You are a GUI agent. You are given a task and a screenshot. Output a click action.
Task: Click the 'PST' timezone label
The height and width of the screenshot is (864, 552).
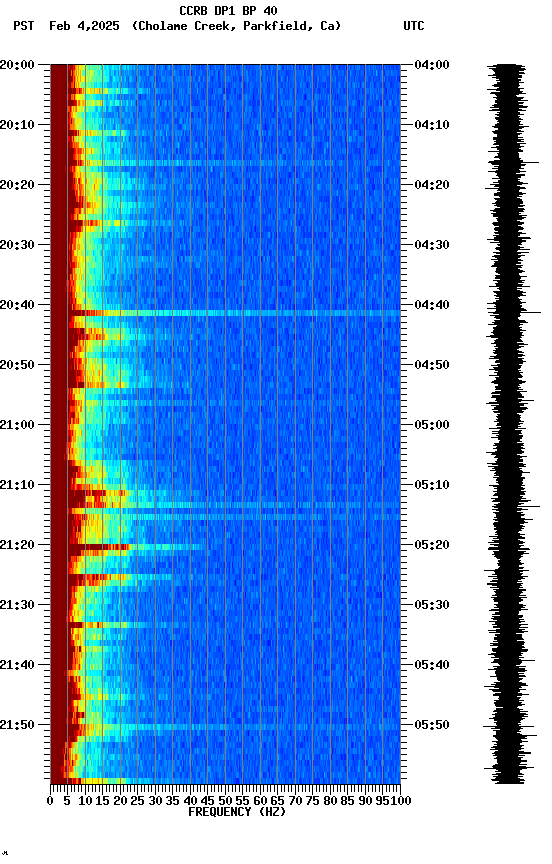tap(24, 26)
